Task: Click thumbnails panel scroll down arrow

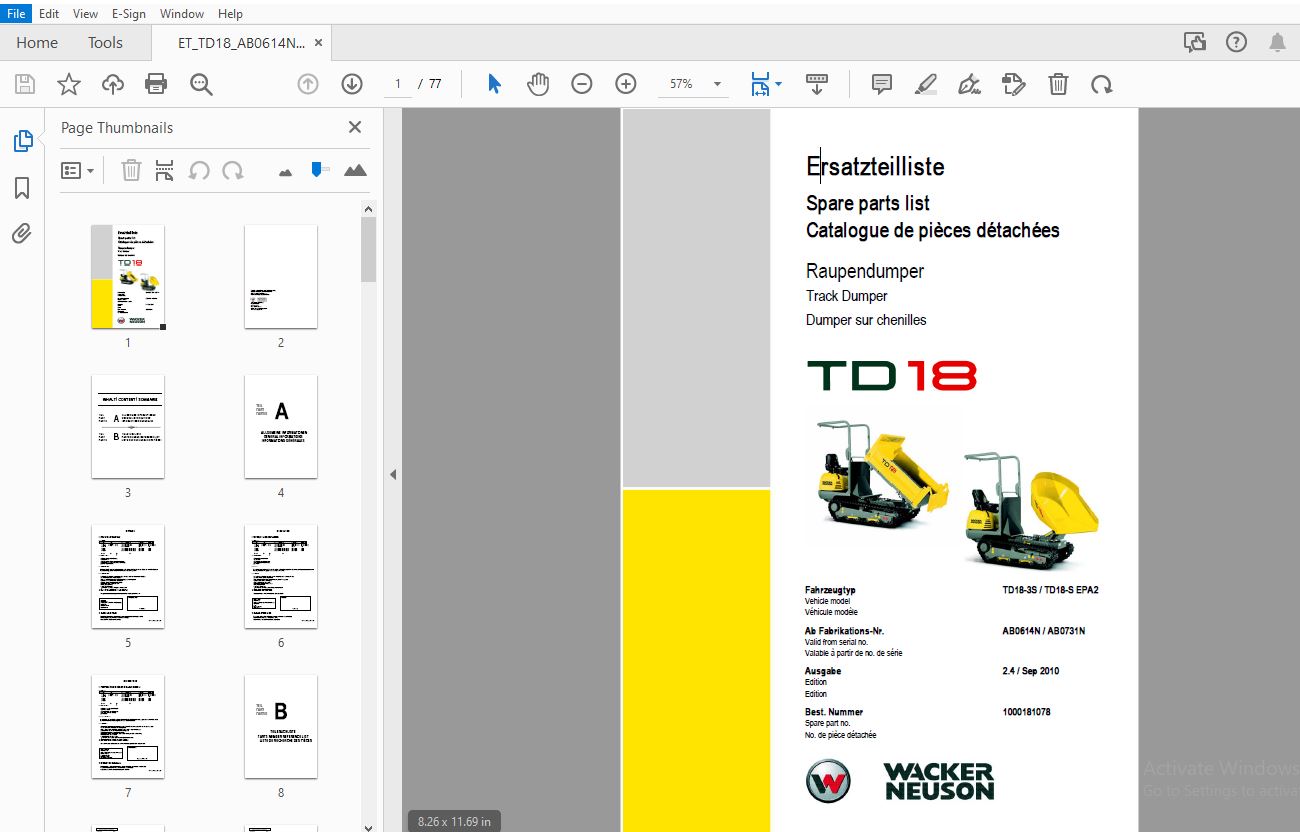Action: pos(368,826)
